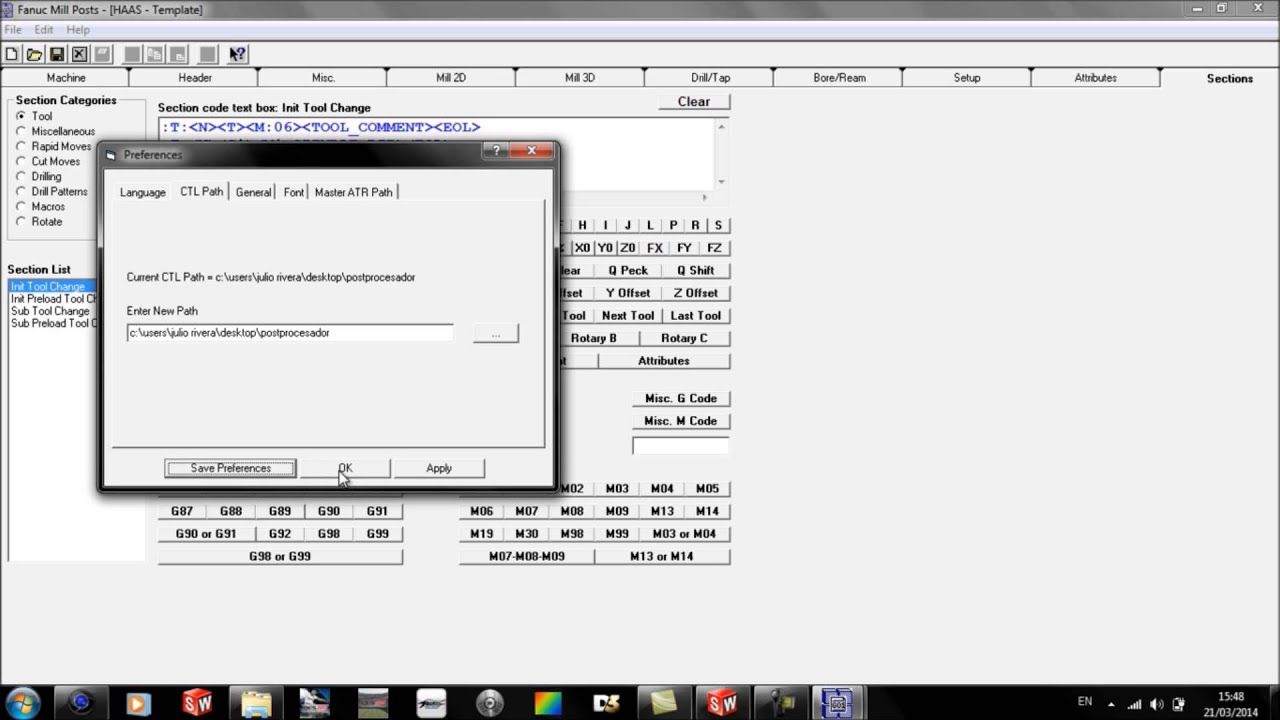1280x720 pixels.
Task: Open the Bore/Ream tab
Action: (x=839, y=78)
